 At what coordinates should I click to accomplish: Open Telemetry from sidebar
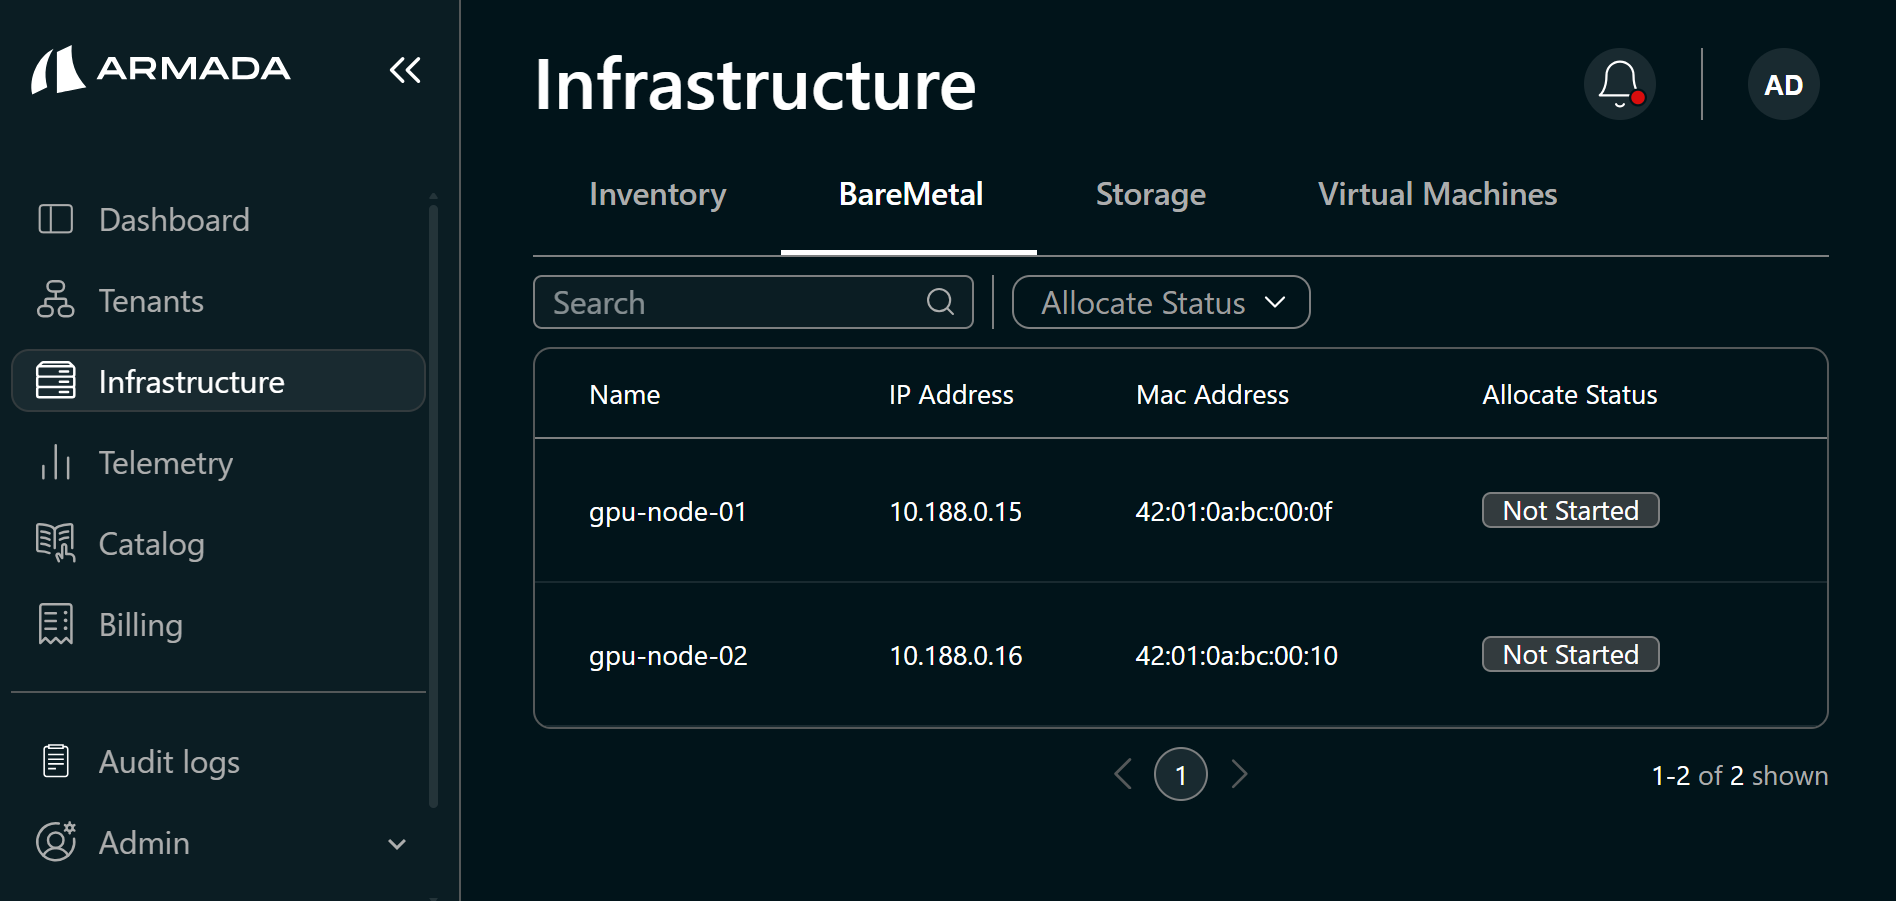(218, 462)
